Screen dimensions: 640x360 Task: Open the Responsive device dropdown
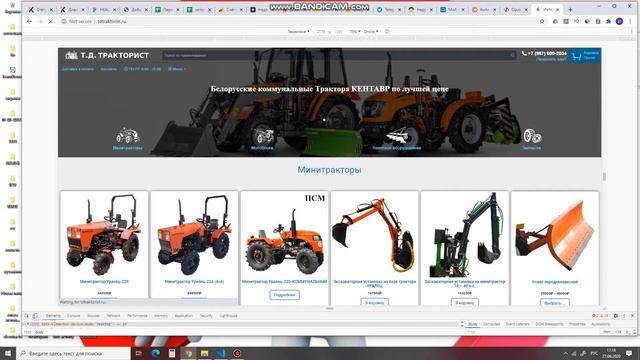coord(298,31)
